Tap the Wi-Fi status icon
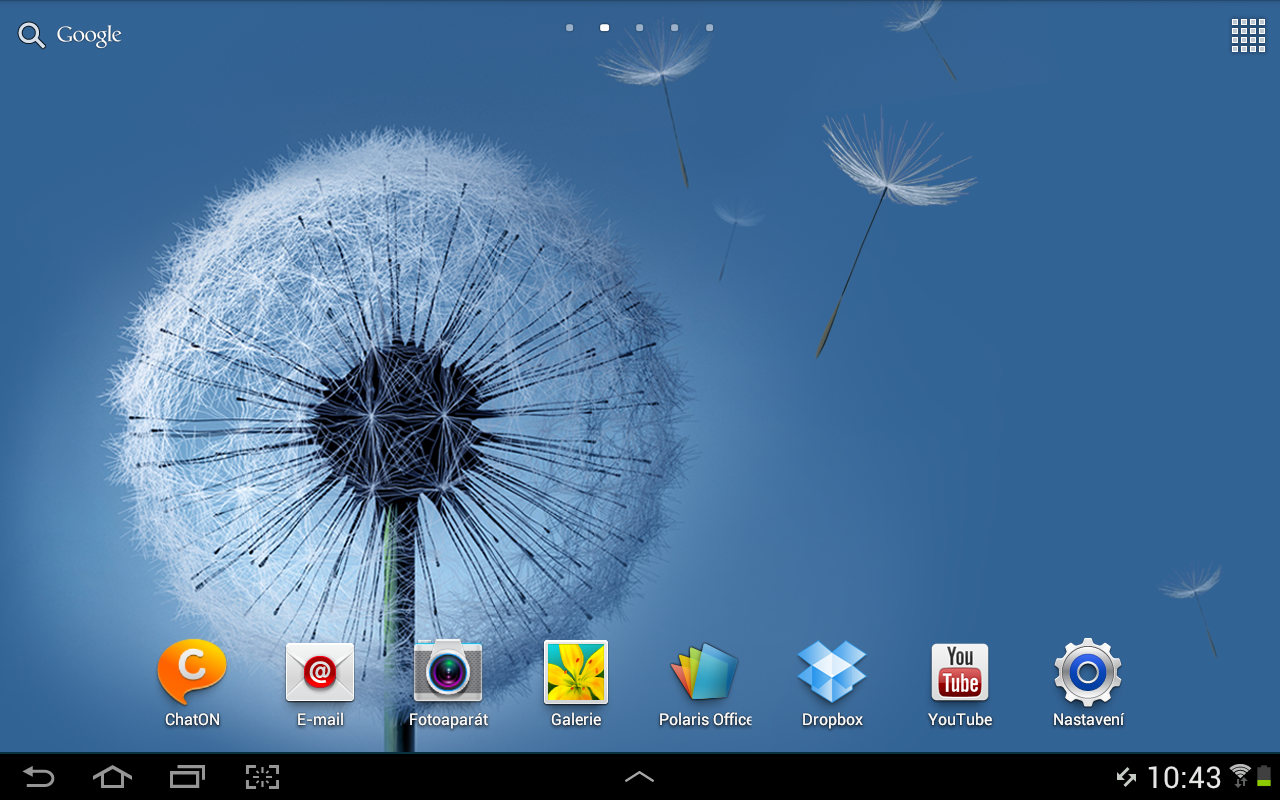1280x800 pixels. [1241, 776]
